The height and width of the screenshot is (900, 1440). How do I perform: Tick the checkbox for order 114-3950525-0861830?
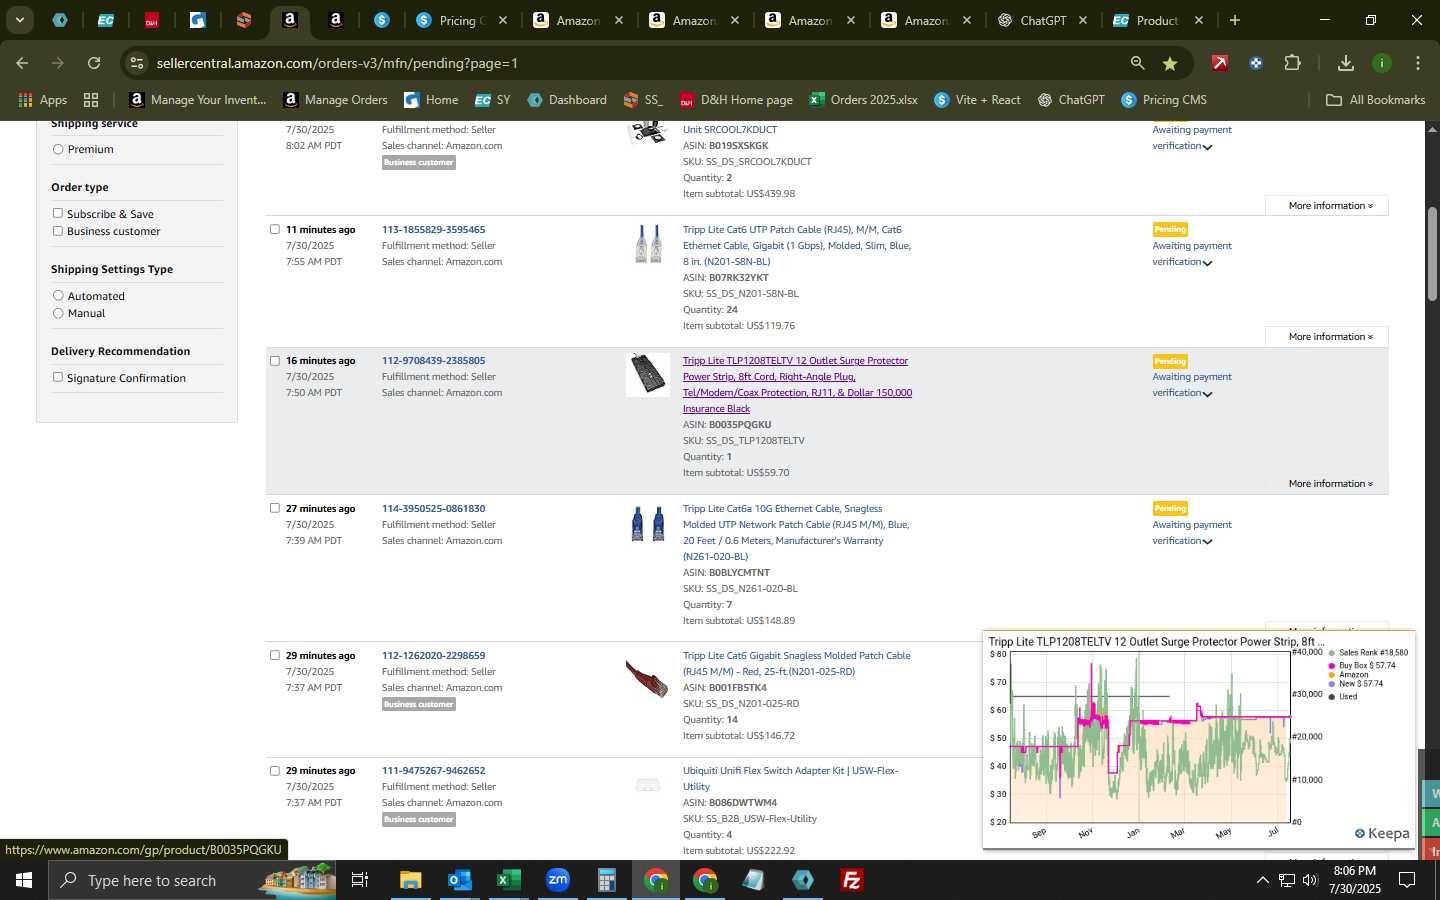(275, 508)
